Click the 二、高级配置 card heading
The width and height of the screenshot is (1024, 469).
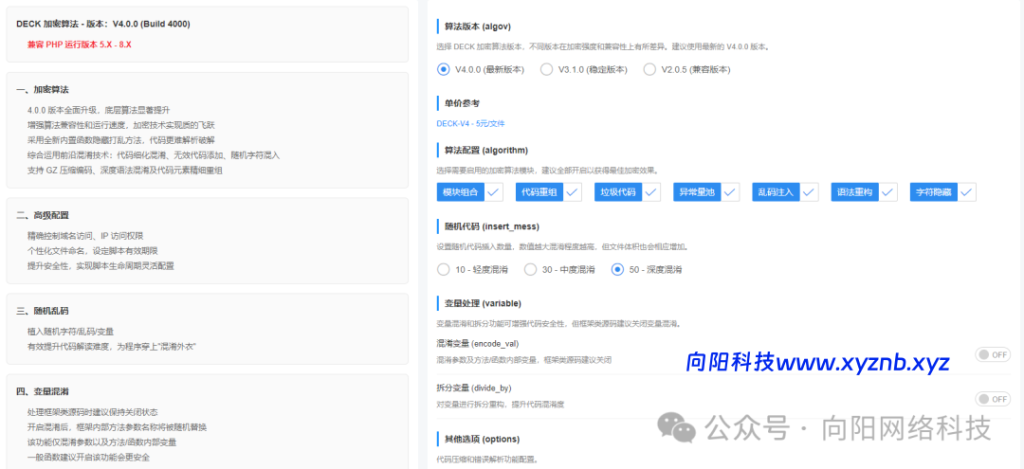[x=42, y=215]
